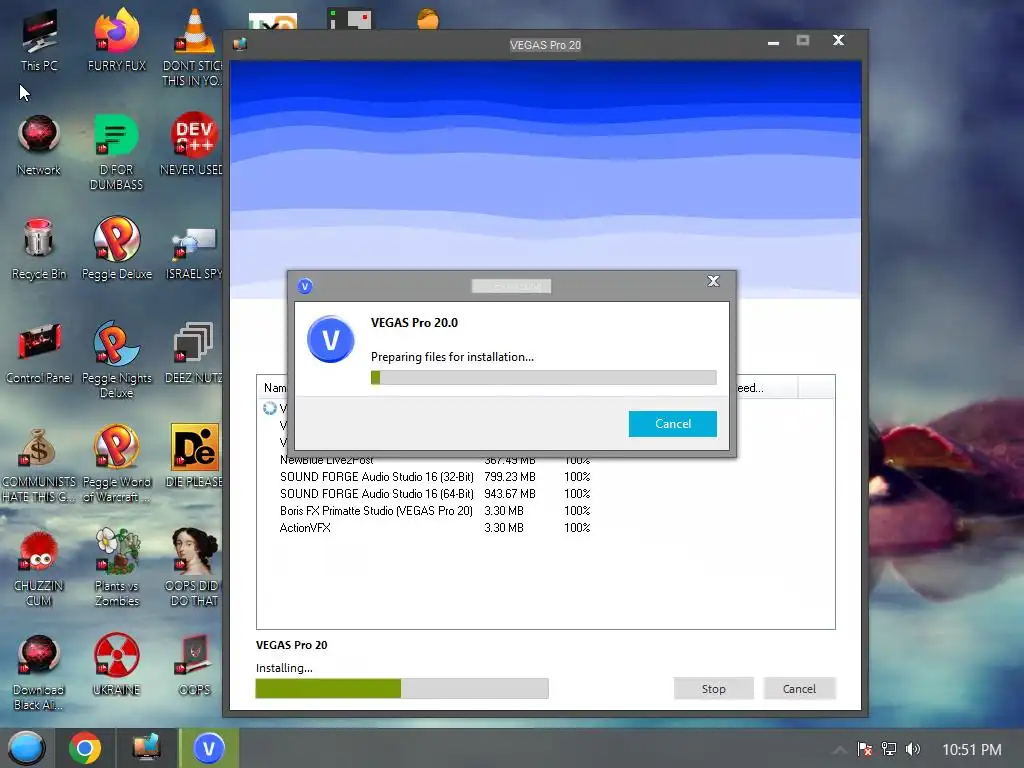Click the 799.23 MB size value
This screenshot has width=1024, height=768.
click(x=509, y=477)
